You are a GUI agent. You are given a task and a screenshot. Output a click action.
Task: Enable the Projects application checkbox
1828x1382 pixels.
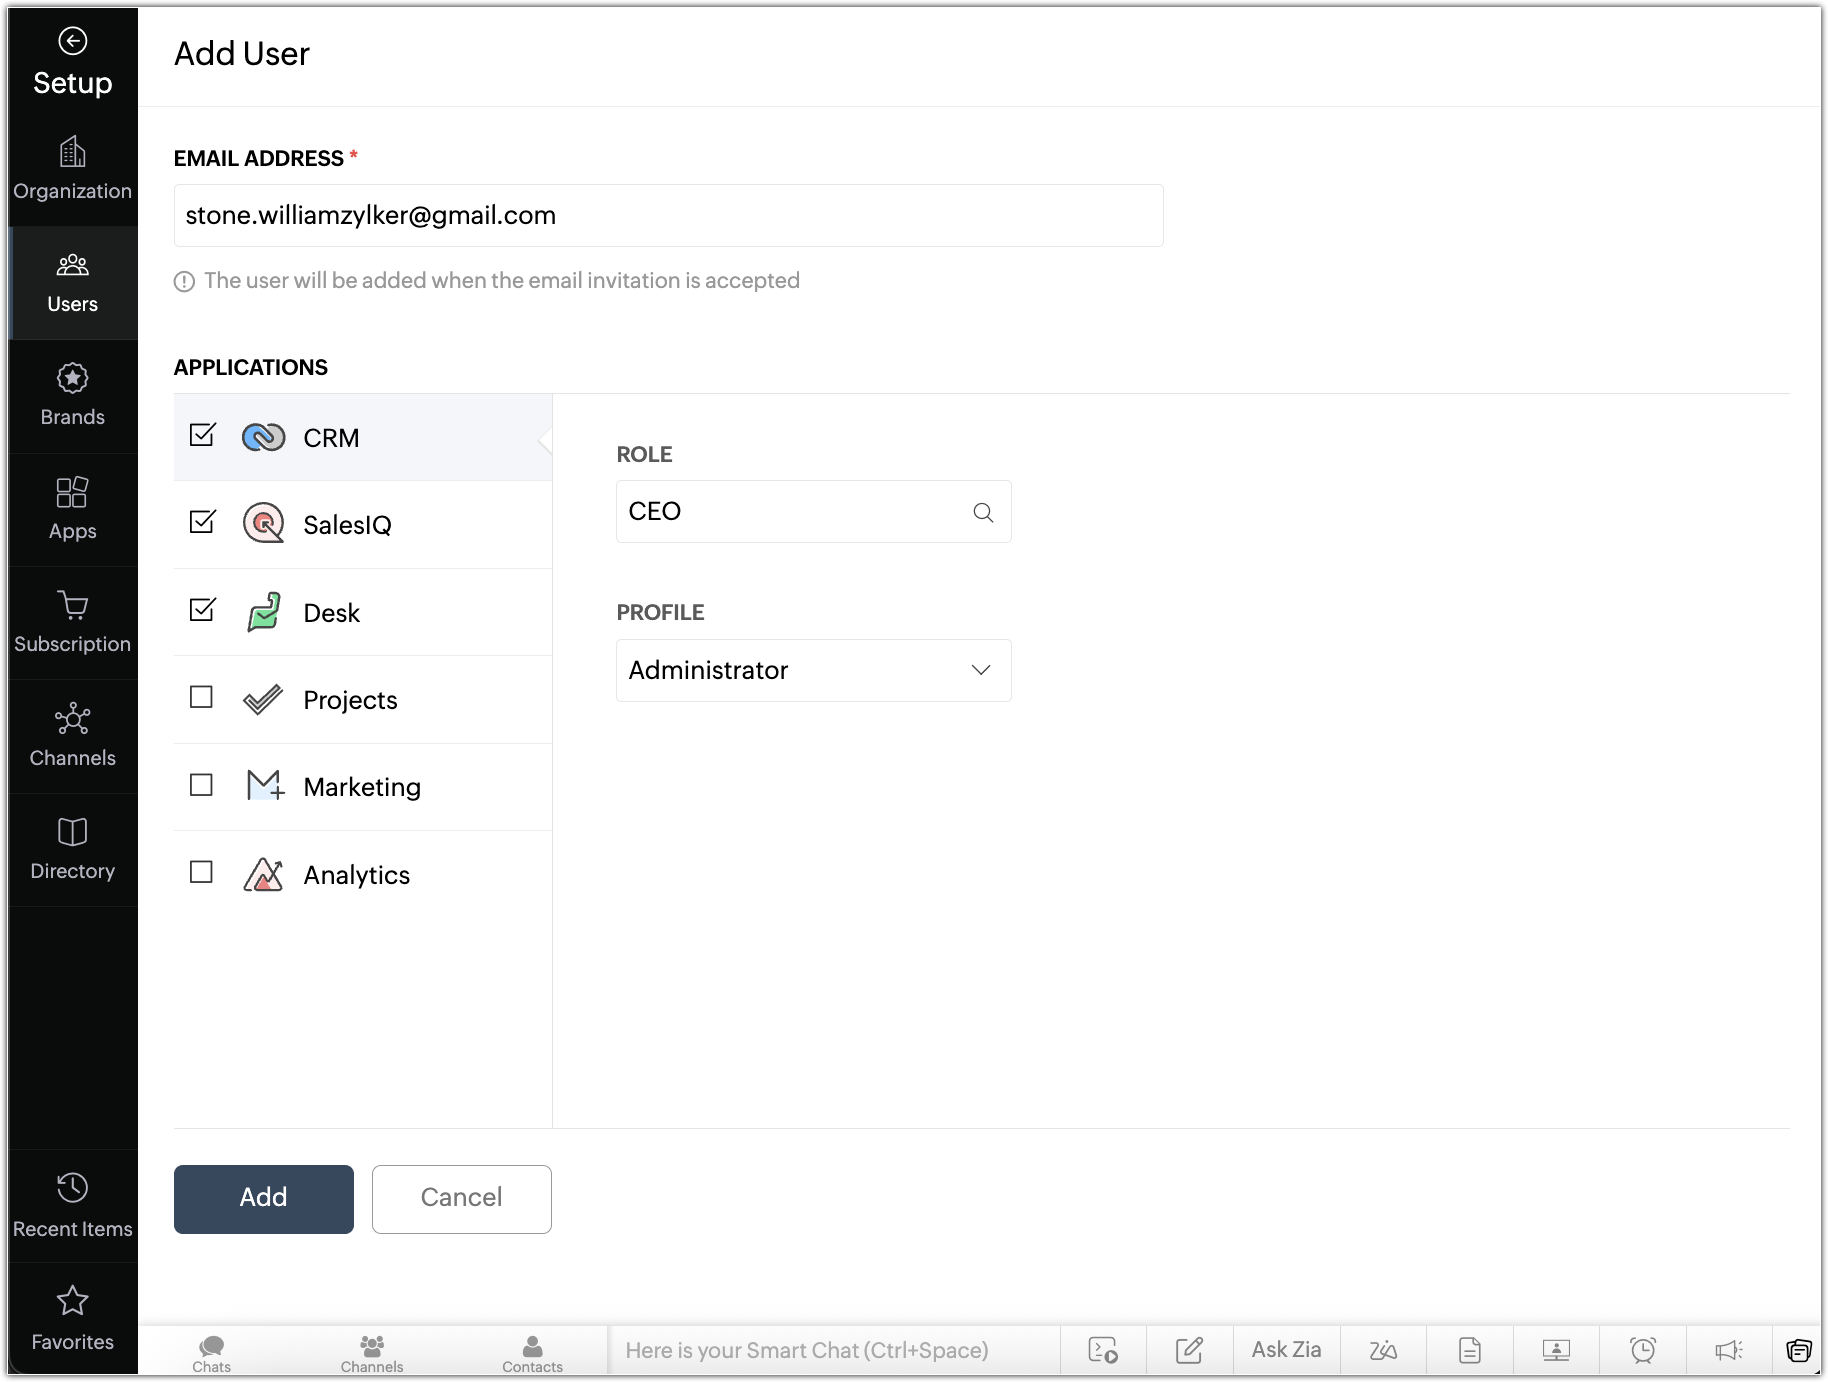(x=201, y=697)
